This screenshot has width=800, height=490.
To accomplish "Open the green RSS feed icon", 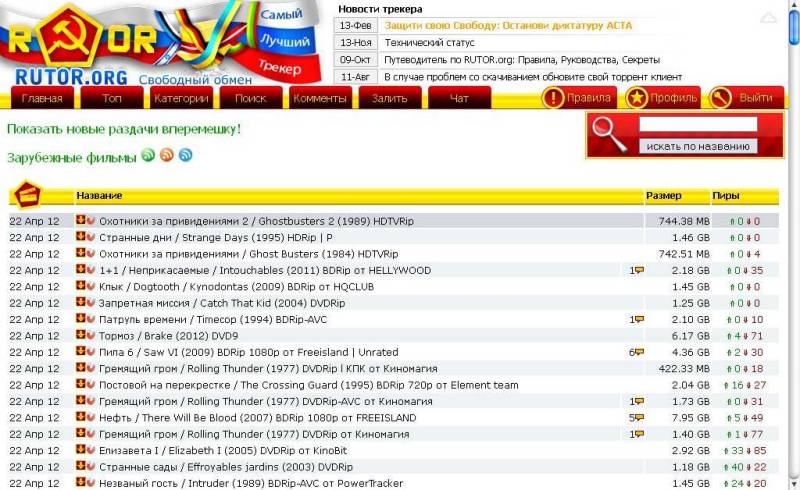I will [148, 155].
